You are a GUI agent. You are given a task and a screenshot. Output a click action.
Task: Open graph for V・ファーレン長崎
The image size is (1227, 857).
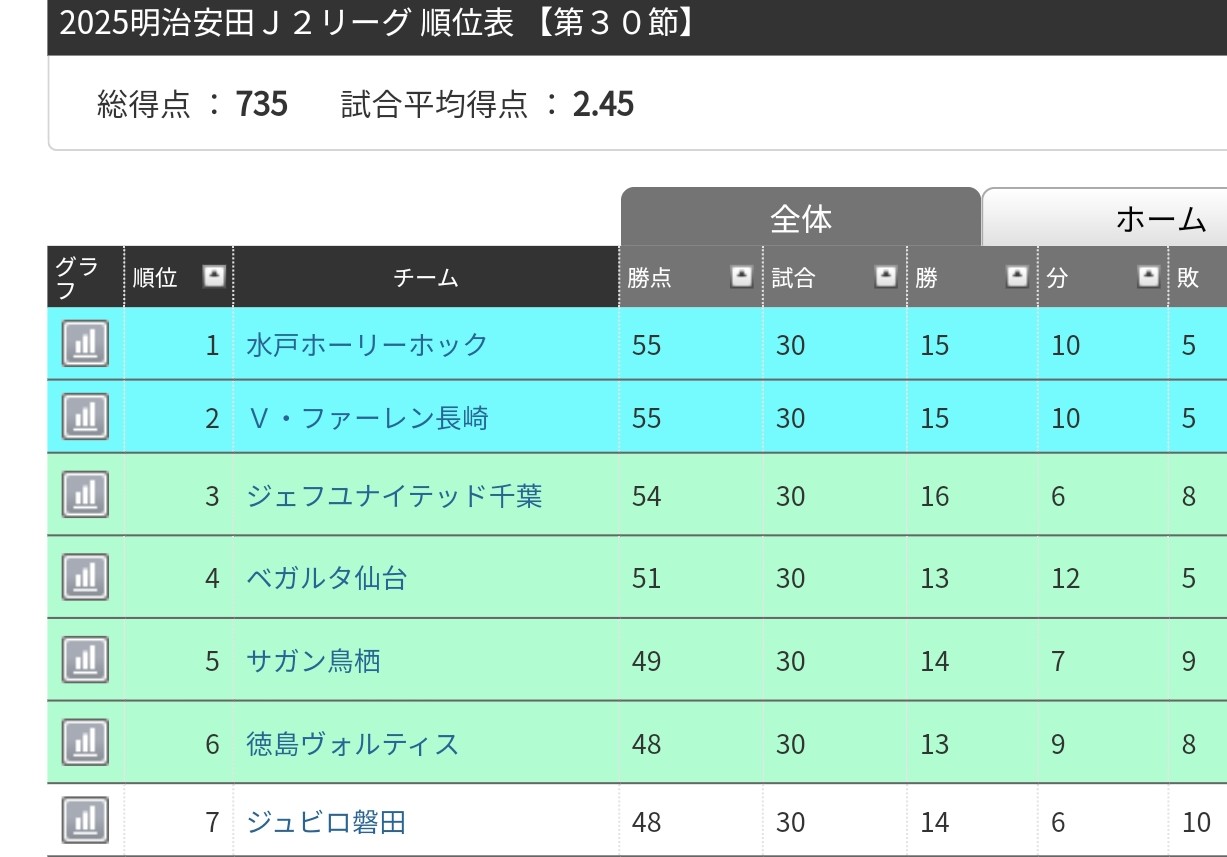coord(85,416)
